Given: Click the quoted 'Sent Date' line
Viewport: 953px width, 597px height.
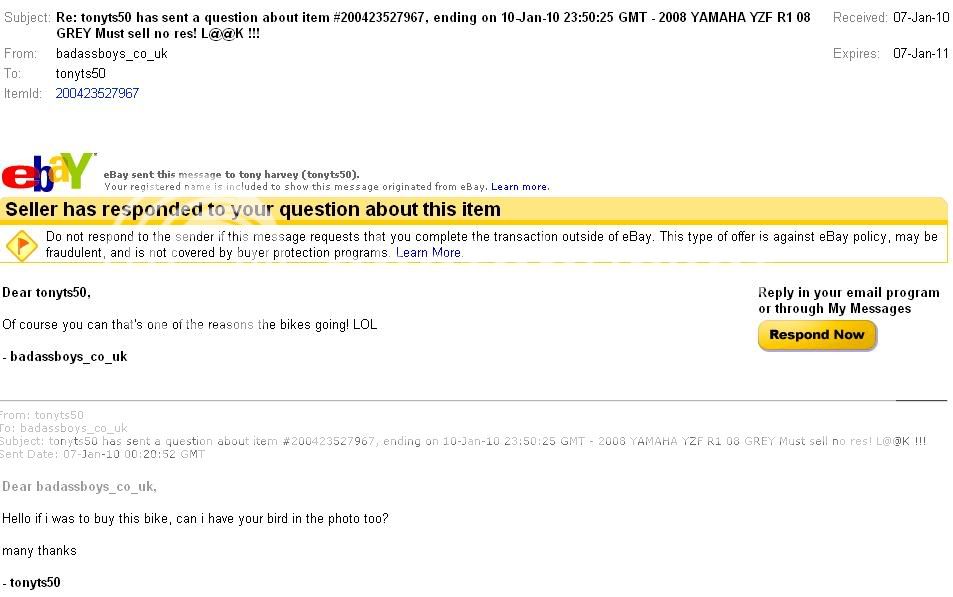Looking at the screenshot, I should [x=102, y=454].
